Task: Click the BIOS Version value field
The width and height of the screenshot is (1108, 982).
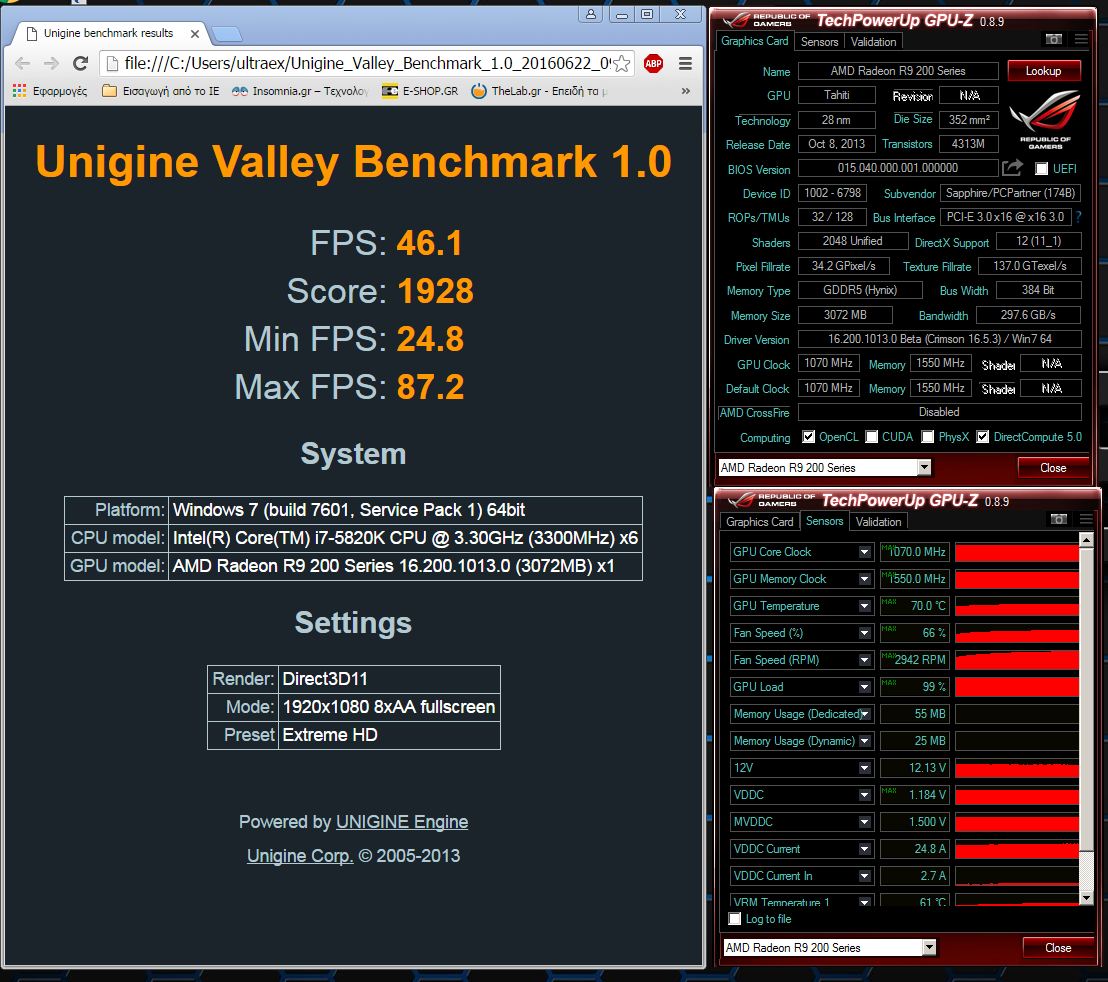Action: [x=897, y=168]
